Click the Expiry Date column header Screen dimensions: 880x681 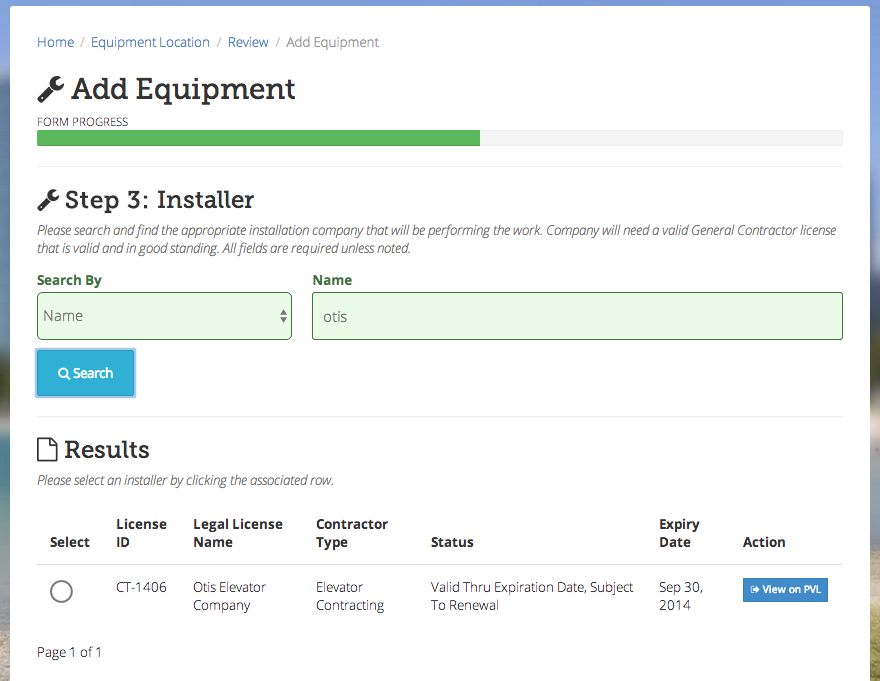click(x=679, y=533)
